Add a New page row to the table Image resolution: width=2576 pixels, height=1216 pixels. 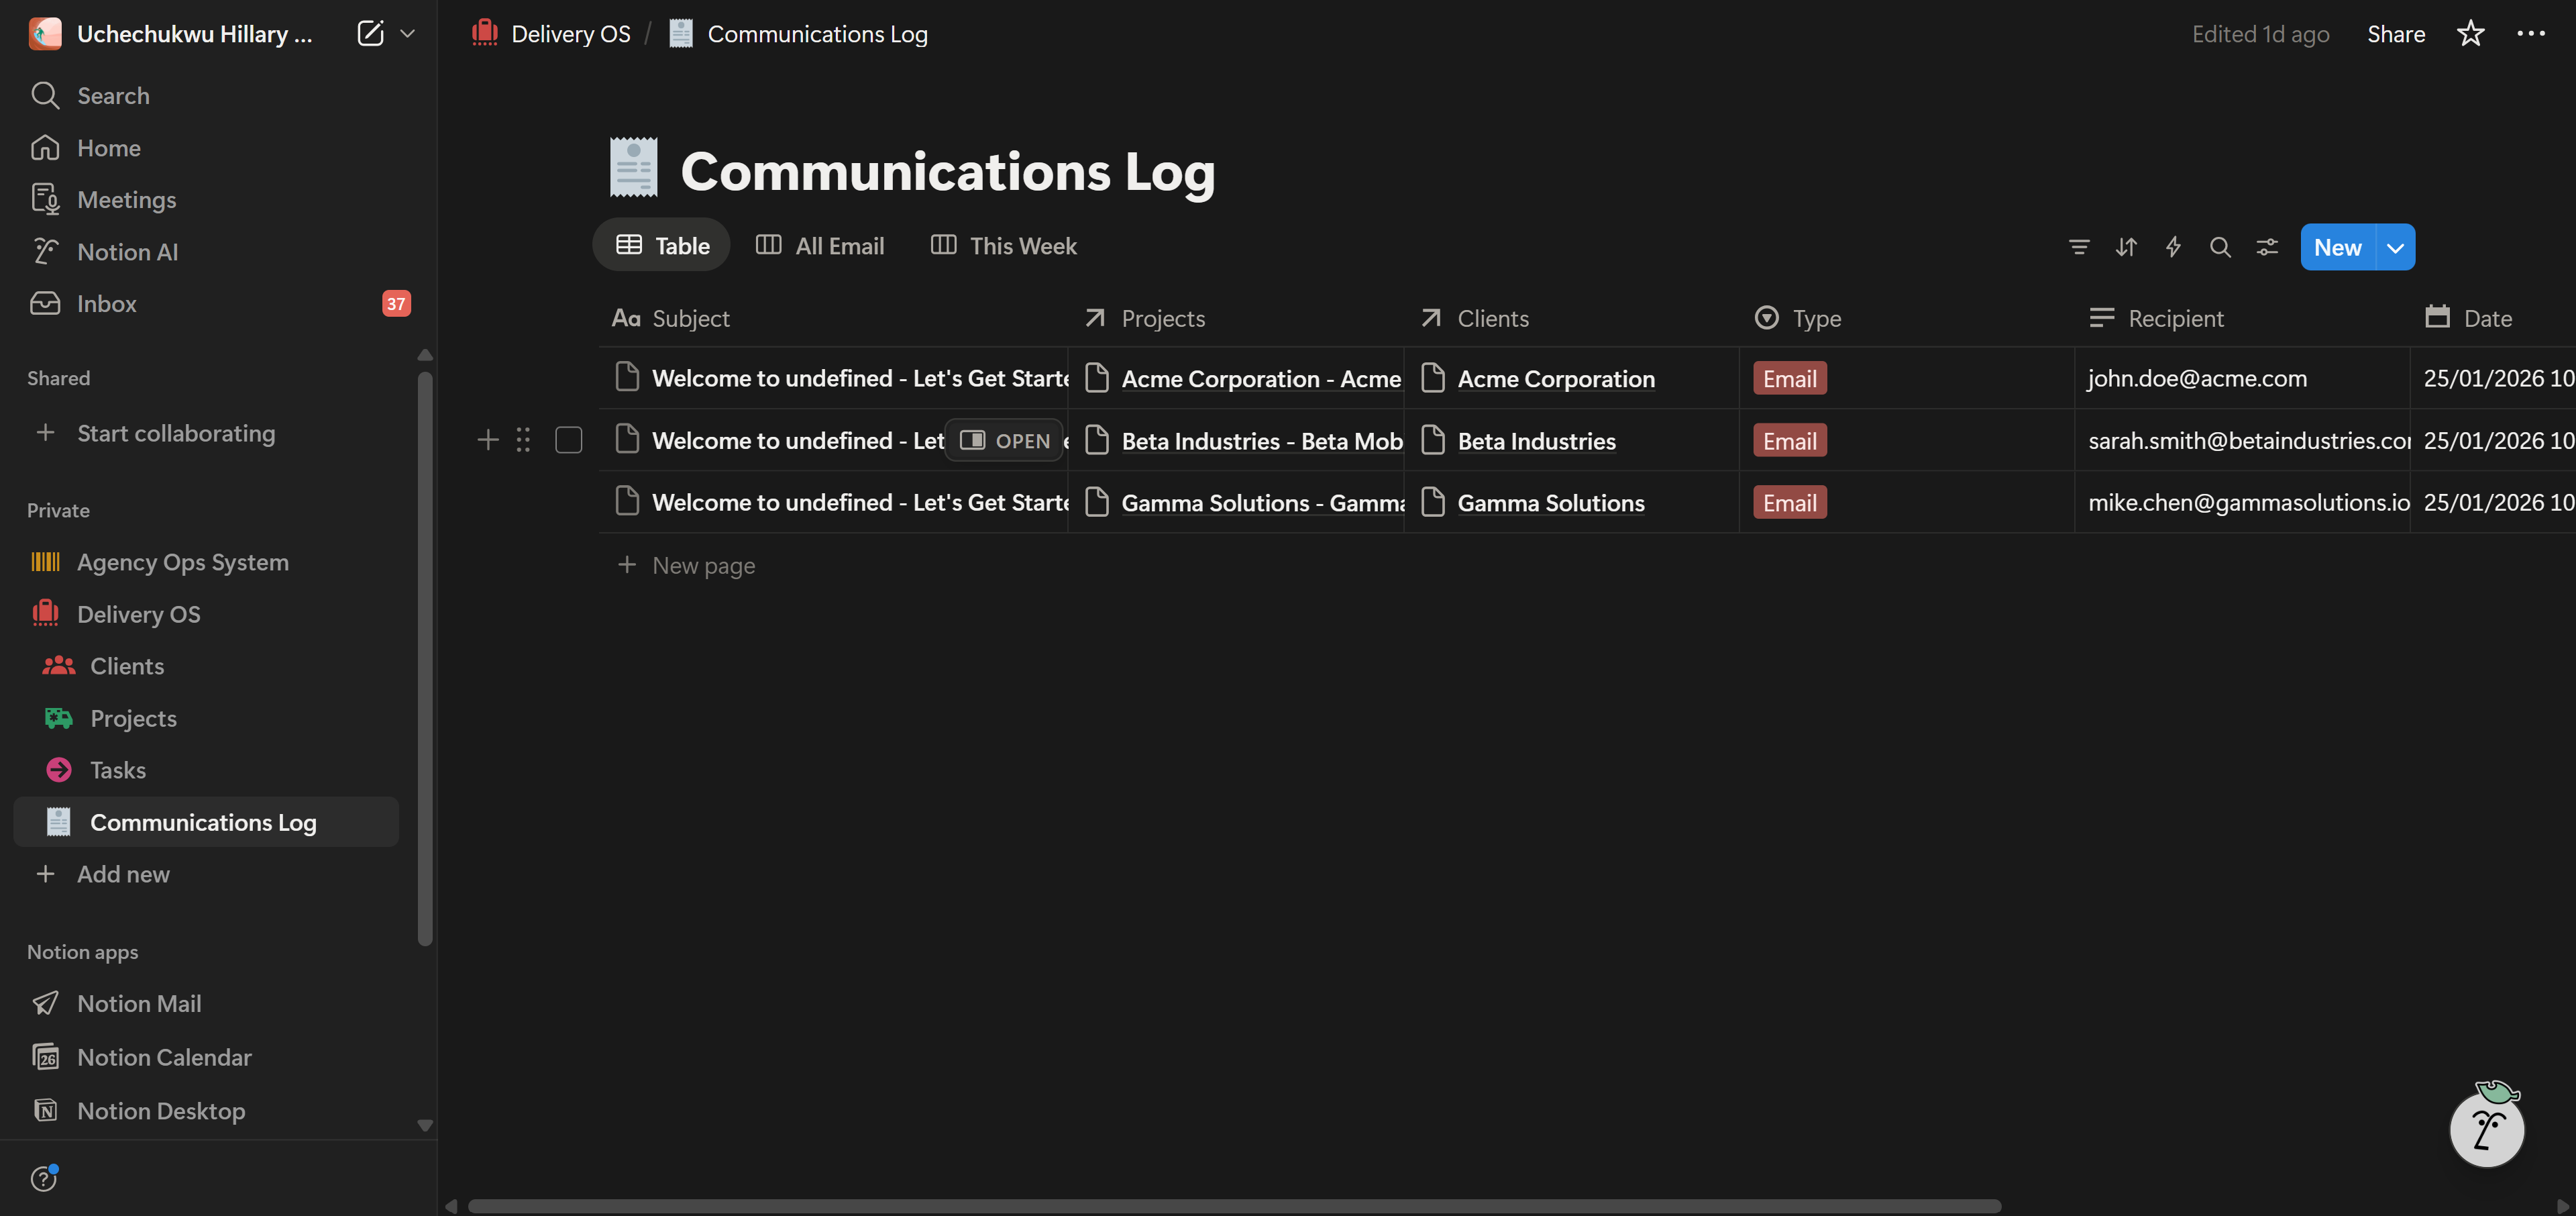point(703,565)
